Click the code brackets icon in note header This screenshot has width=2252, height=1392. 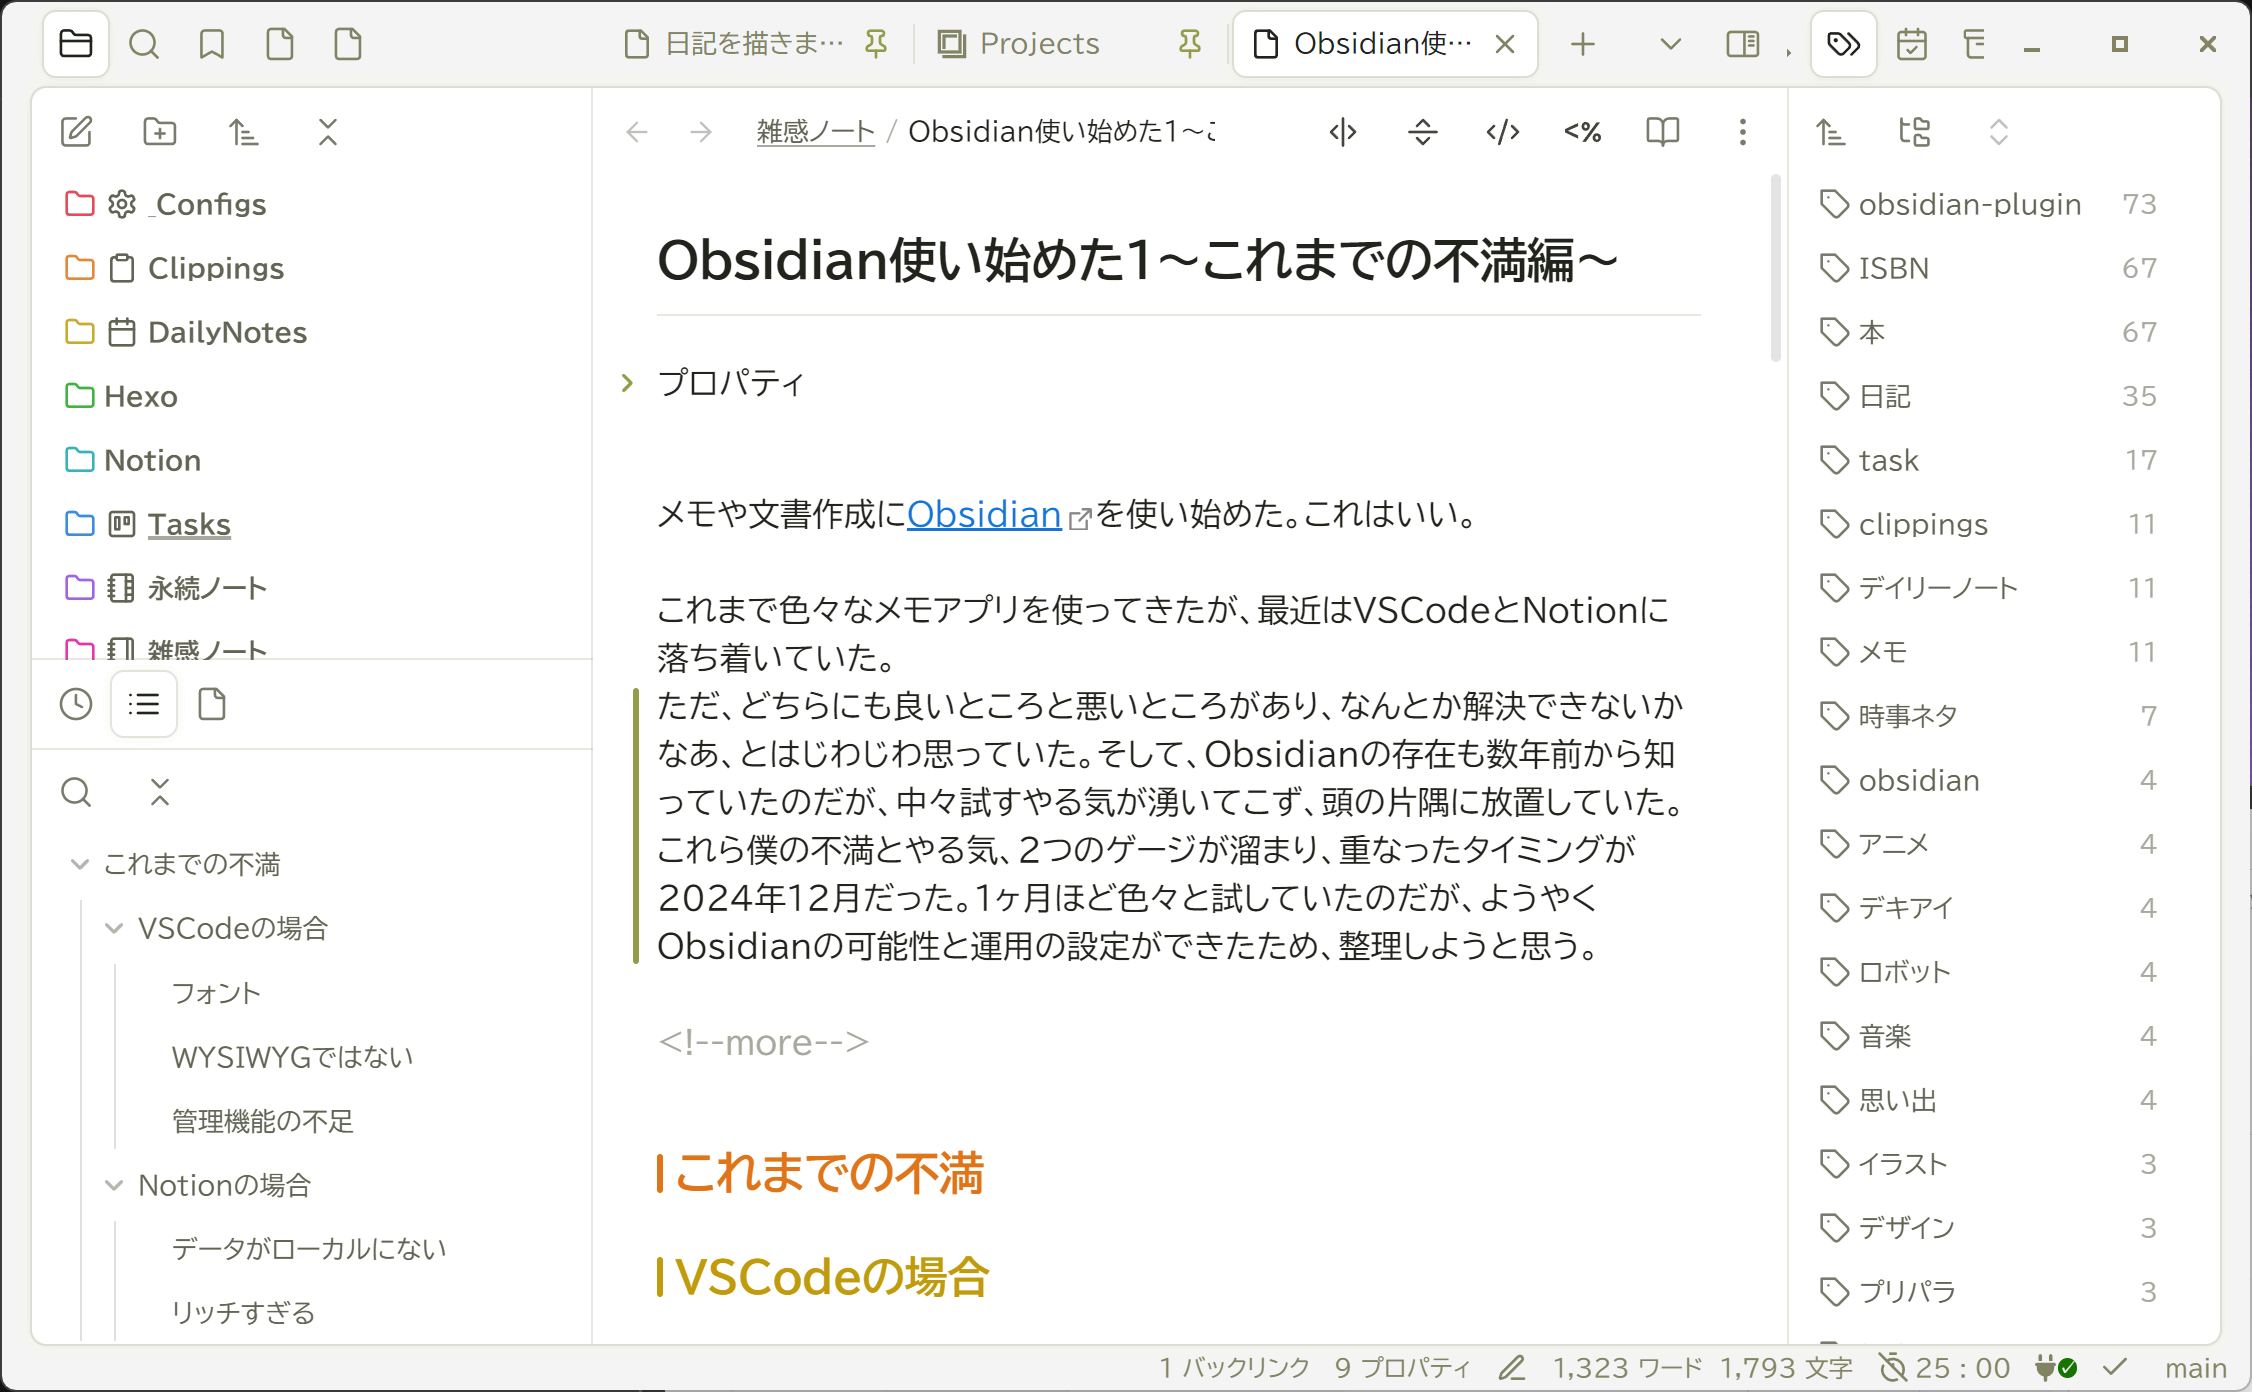1503,132
